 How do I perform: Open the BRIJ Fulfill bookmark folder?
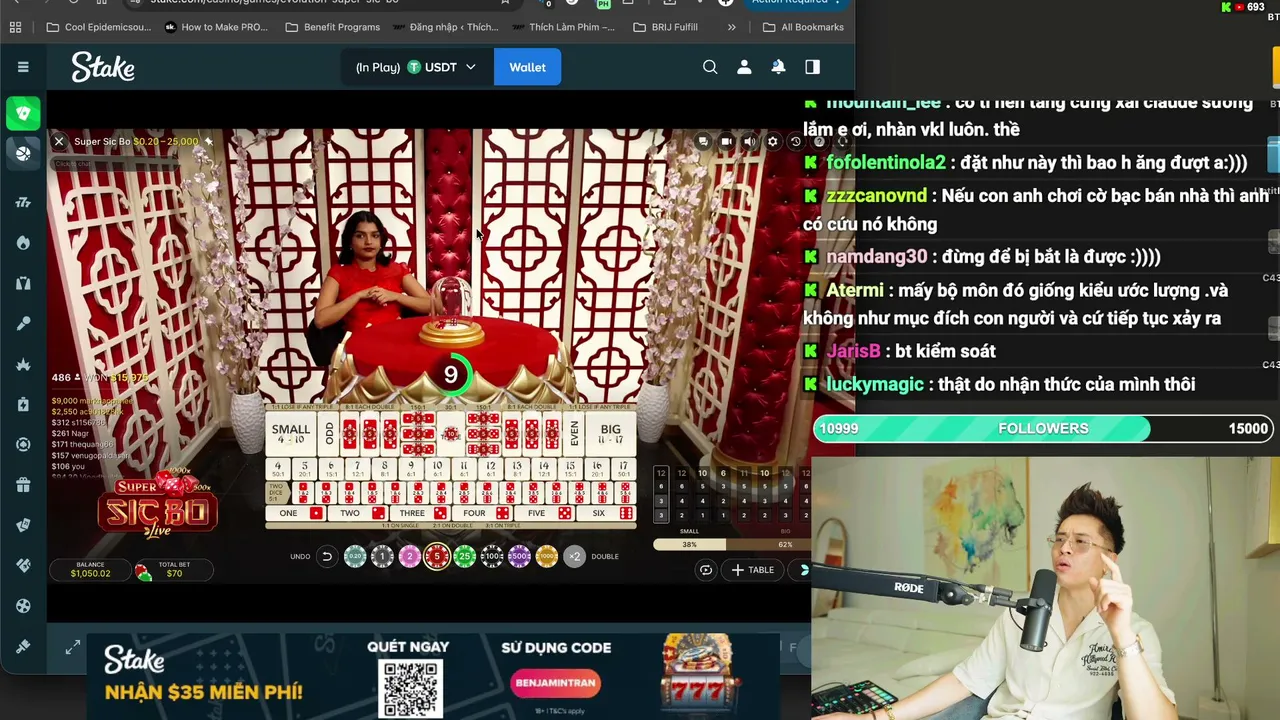(x=665, y=27)
